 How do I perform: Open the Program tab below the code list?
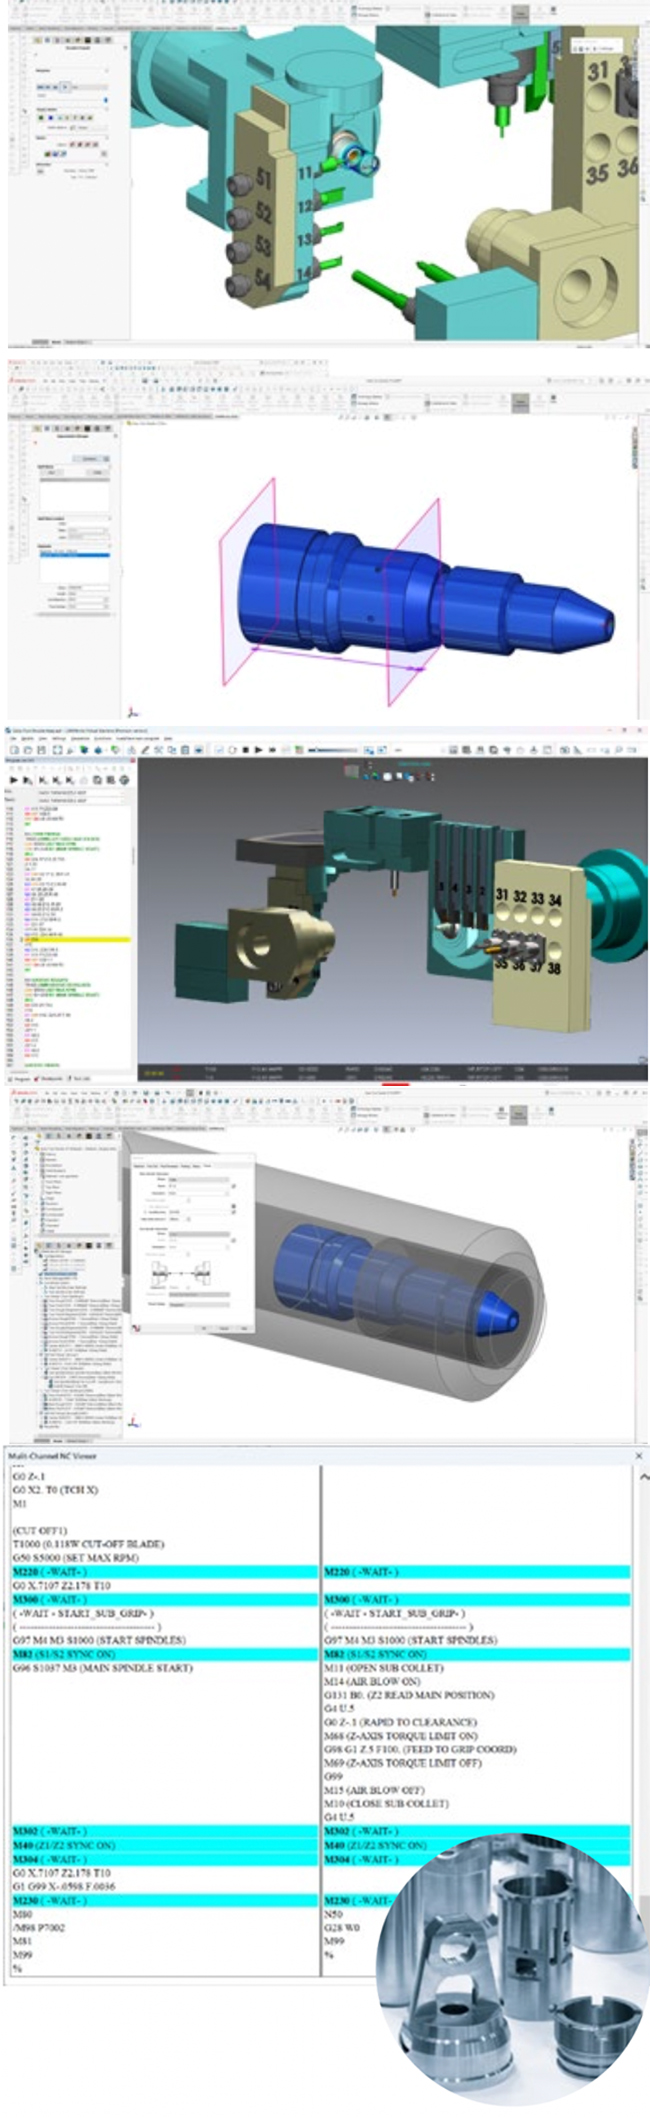(x=21, y=1079)
